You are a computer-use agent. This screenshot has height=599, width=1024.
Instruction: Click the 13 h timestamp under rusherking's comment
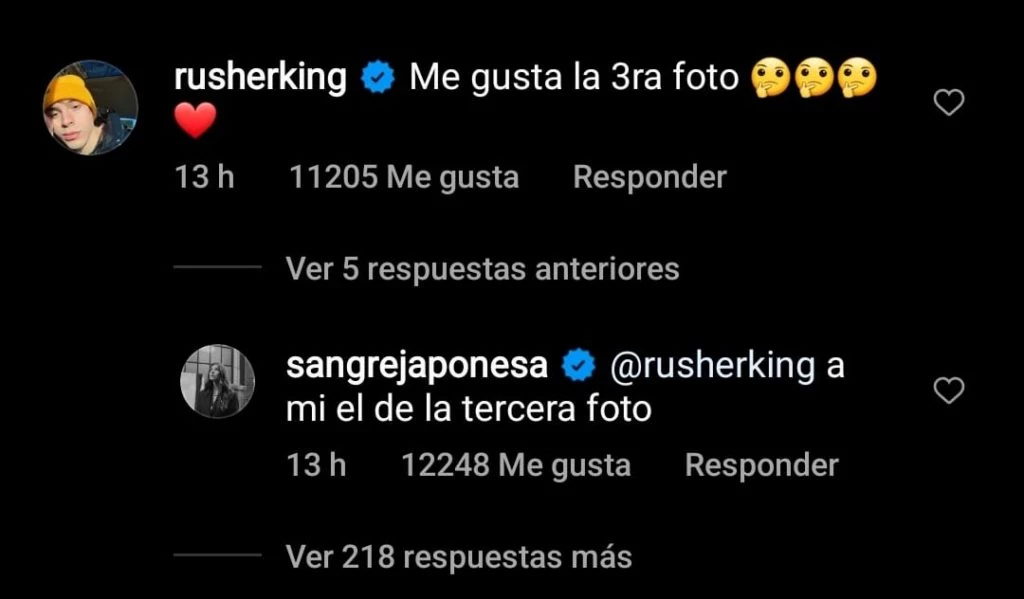[x=204, y=177]
